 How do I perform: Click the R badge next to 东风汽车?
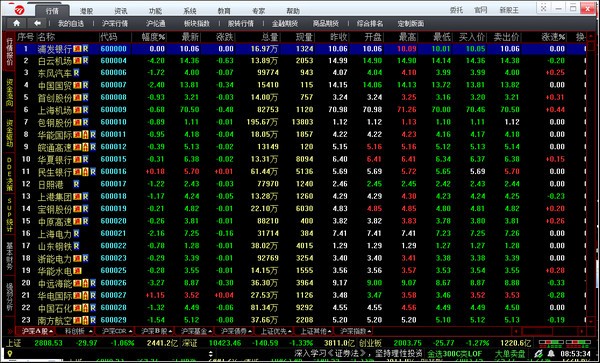76,73
